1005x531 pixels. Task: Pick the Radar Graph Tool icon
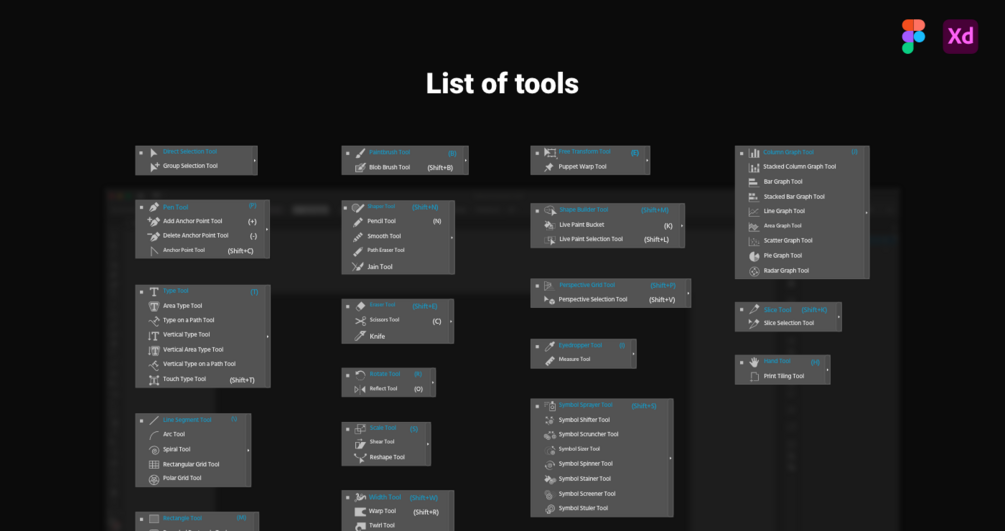pos(754,271)
